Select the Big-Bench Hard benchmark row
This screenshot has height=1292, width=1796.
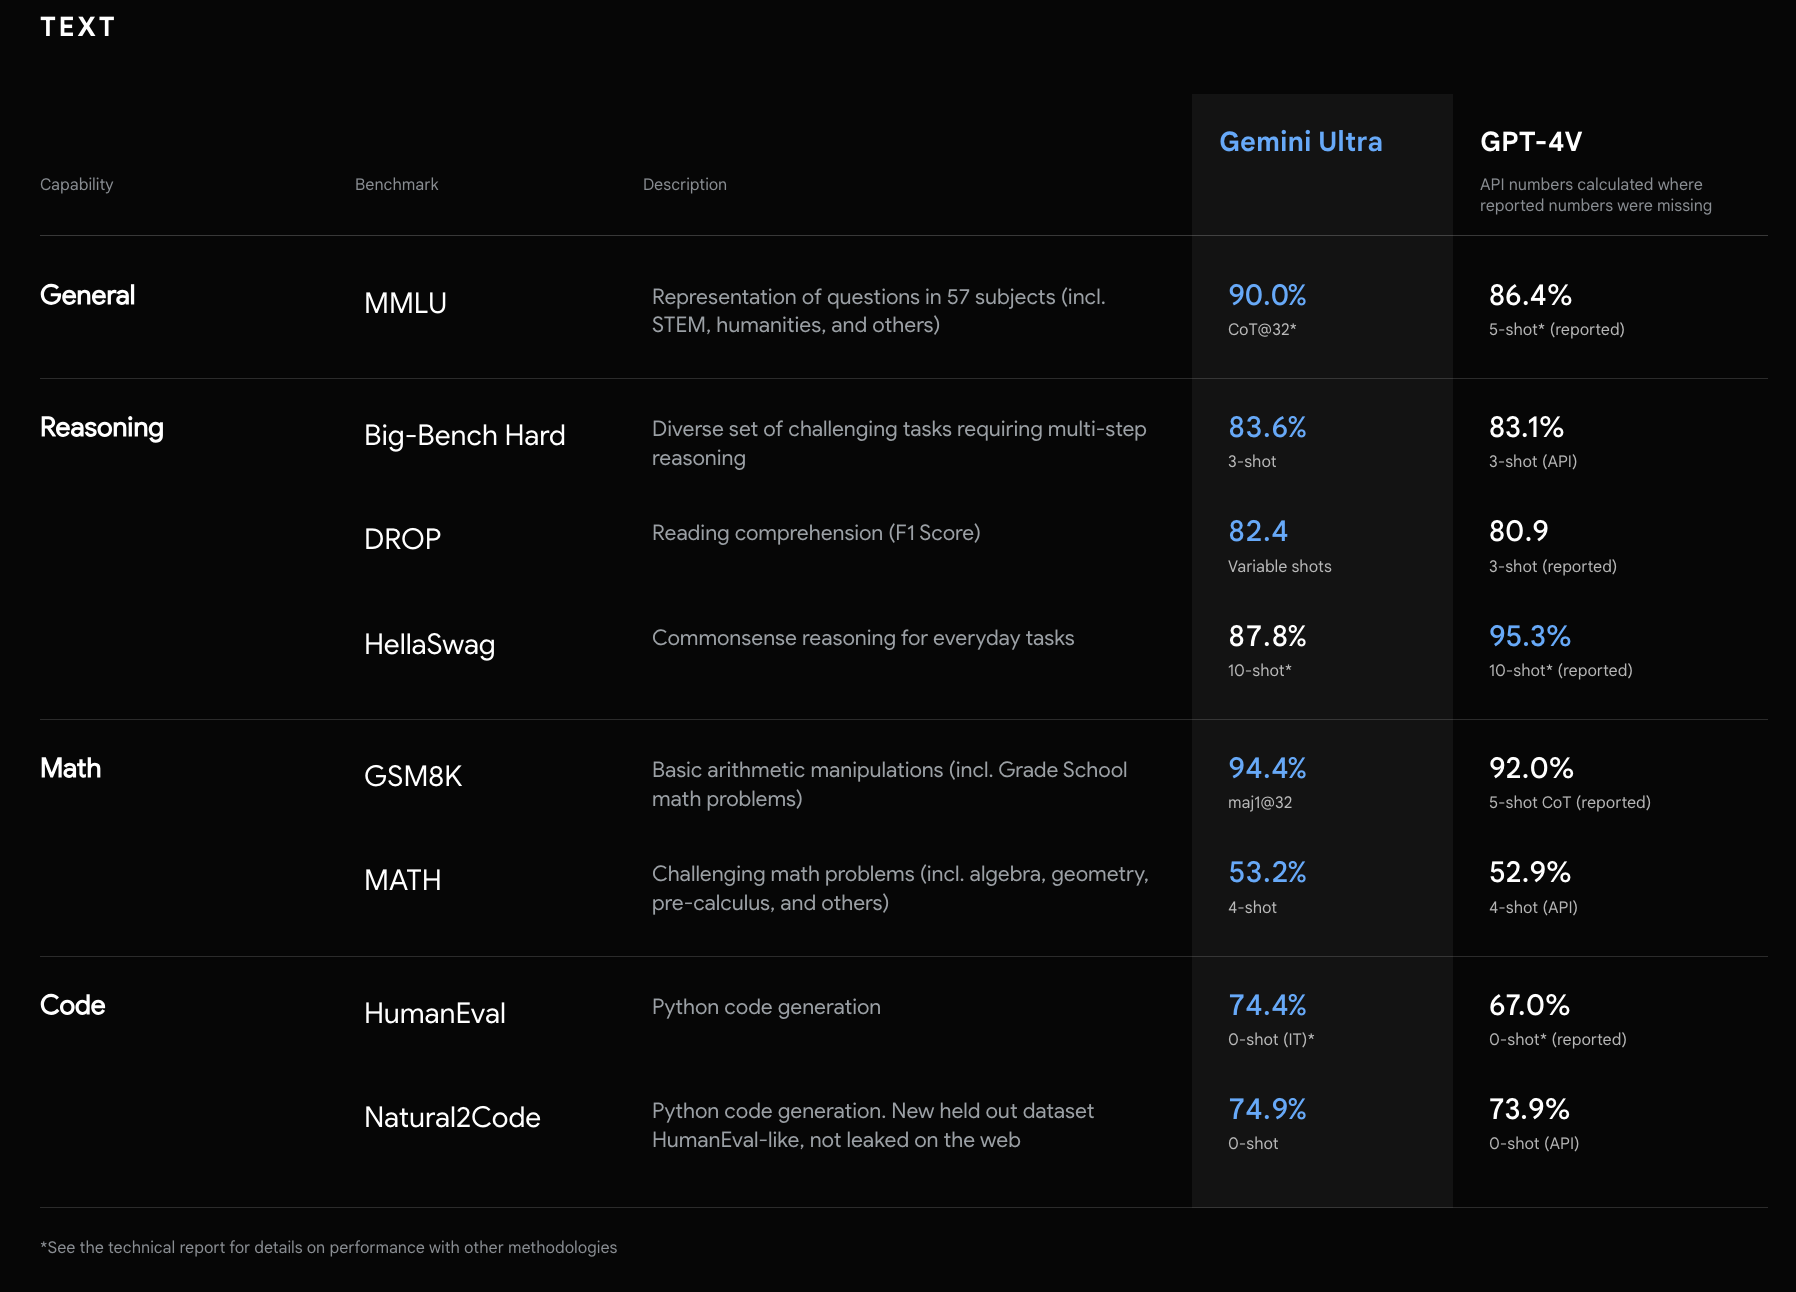[464, 435]
